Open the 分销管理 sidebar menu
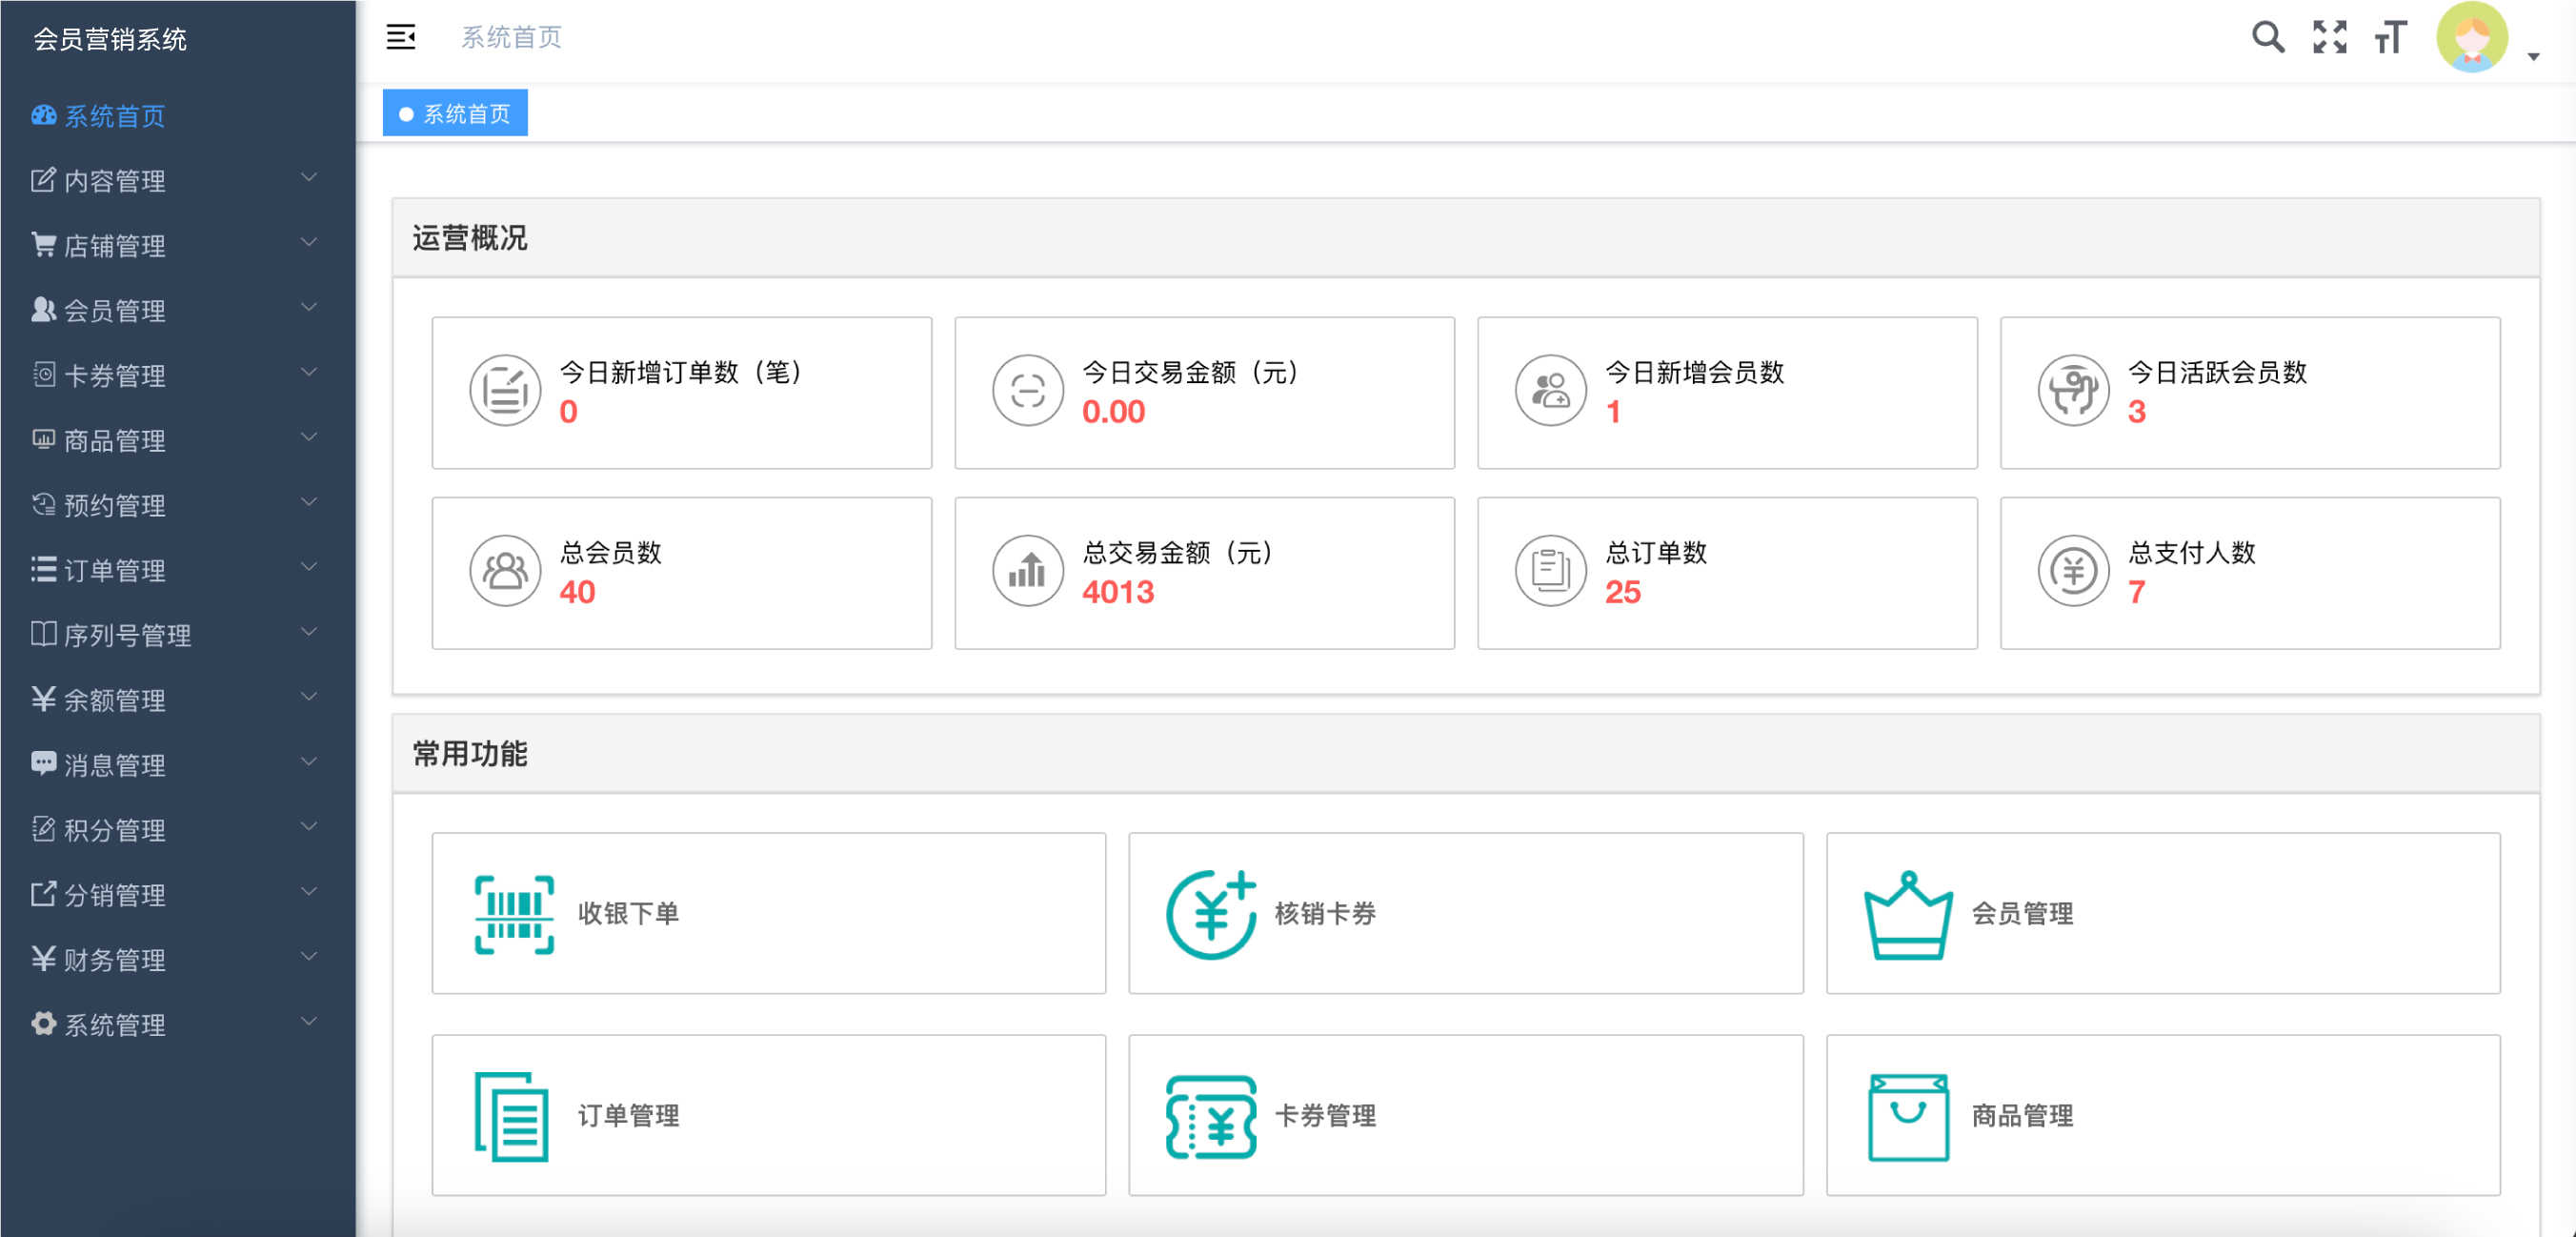This screenshot has width=2576, height=1237. point(178,895)
